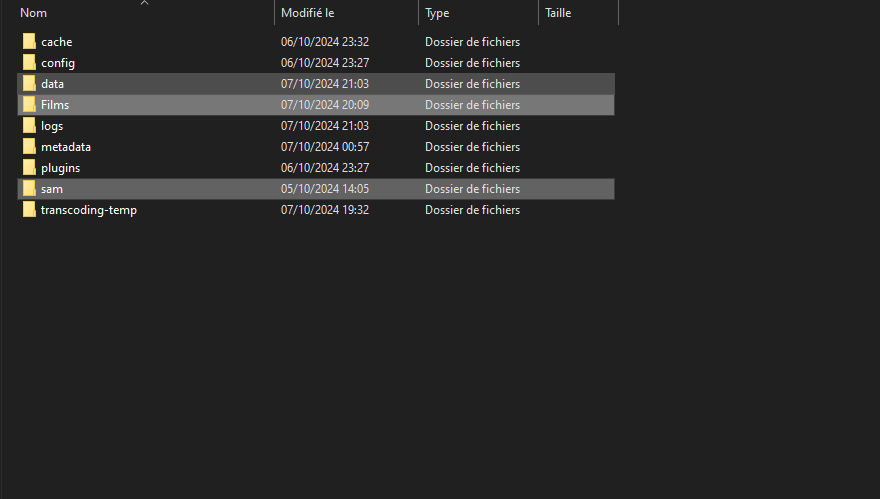This screenshot has width=880, height=499.
Task: Click the cache folder icon
Action: click(x=29, y=42)
